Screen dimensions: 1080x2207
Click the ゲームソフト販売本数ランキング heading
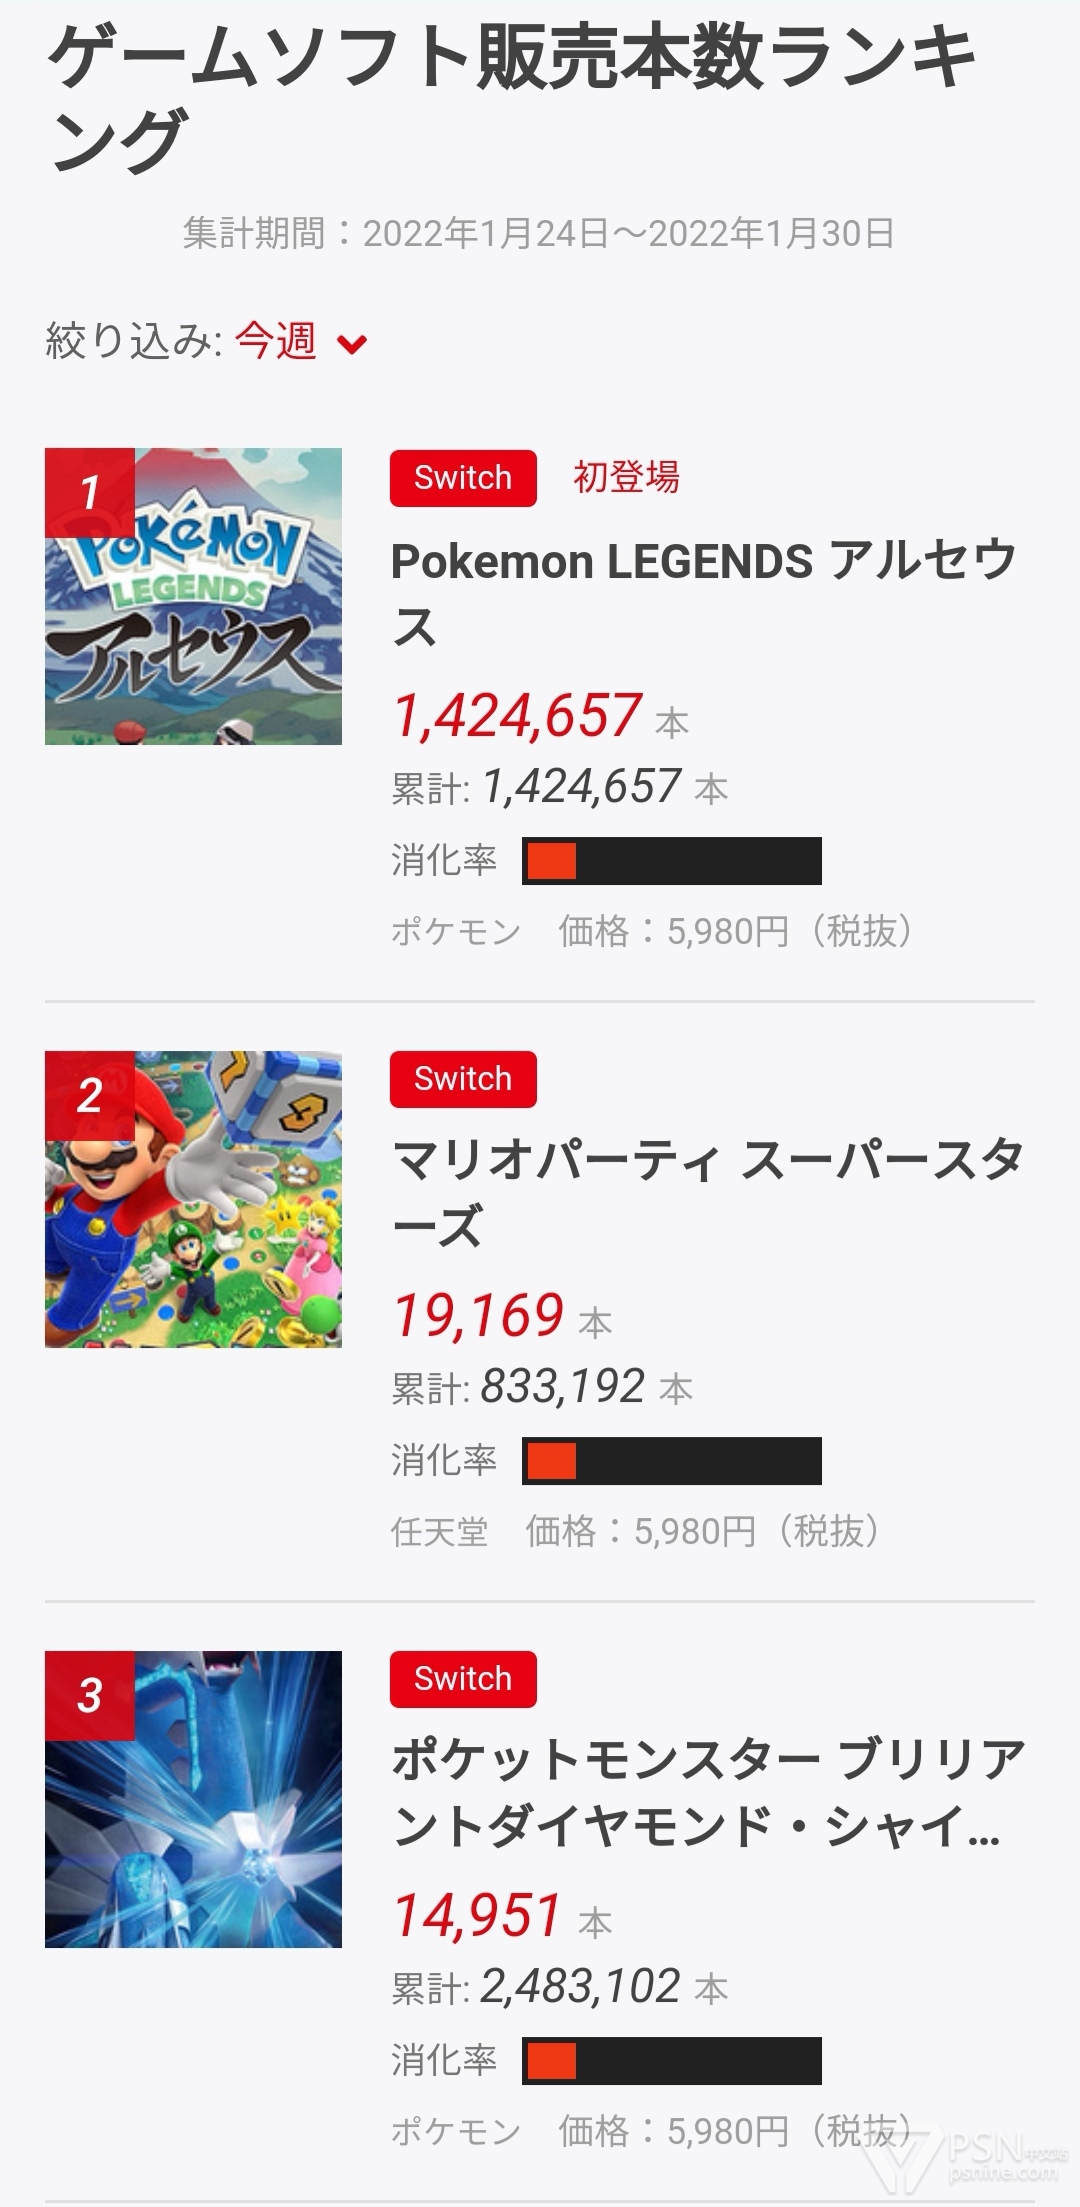click(x=510, y=95)
